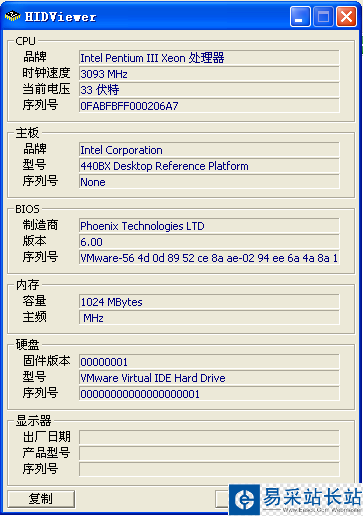Viewport: 363px width, 516px height.
Task: Click the CPU brand field Intel Pentium III Xeon
Action: coord(209,58)
